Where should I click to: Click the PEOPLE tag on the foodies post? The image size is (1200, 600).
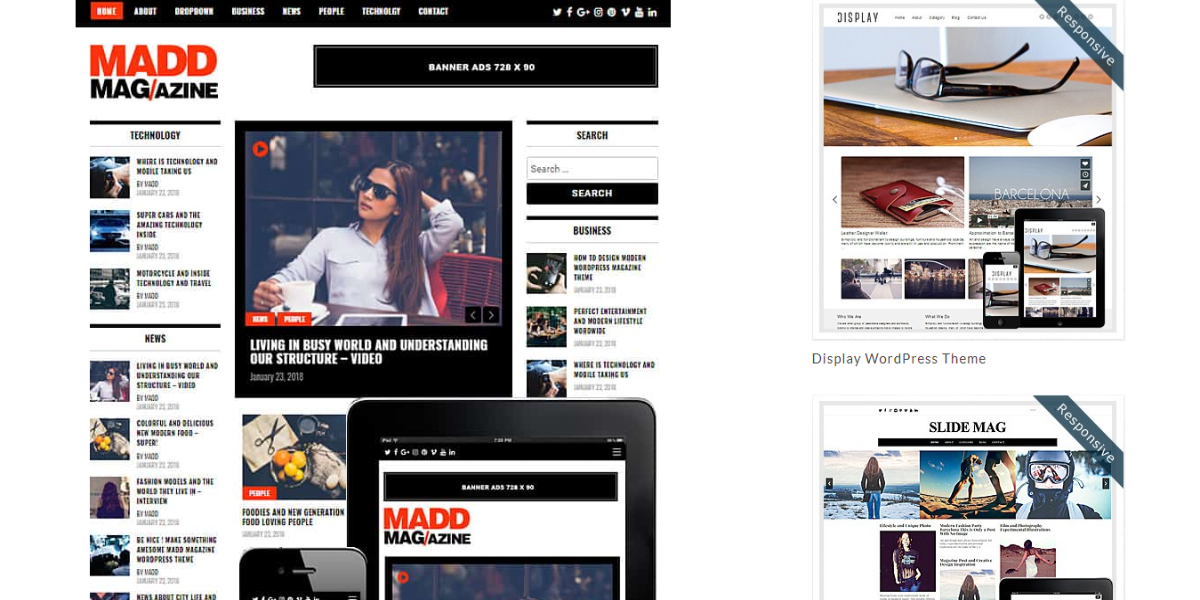click(260, 493)
